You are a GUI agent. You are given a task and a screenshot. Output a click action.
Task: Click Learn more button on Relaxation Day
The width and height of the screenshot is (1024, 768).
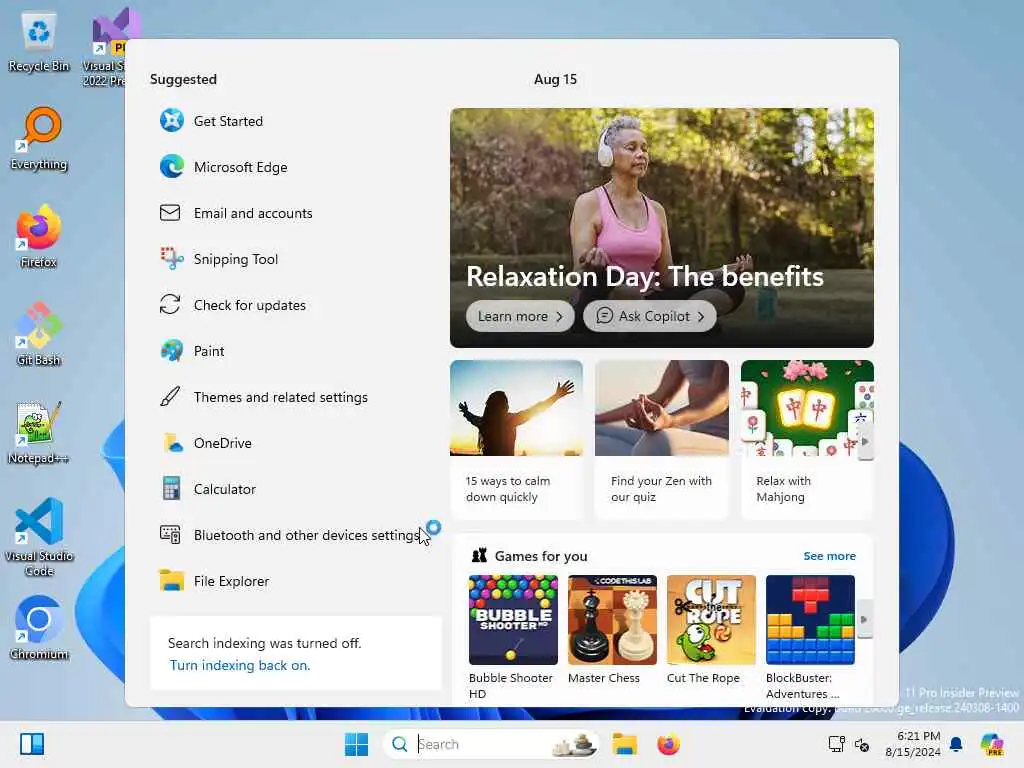click(x=520, y=316)
